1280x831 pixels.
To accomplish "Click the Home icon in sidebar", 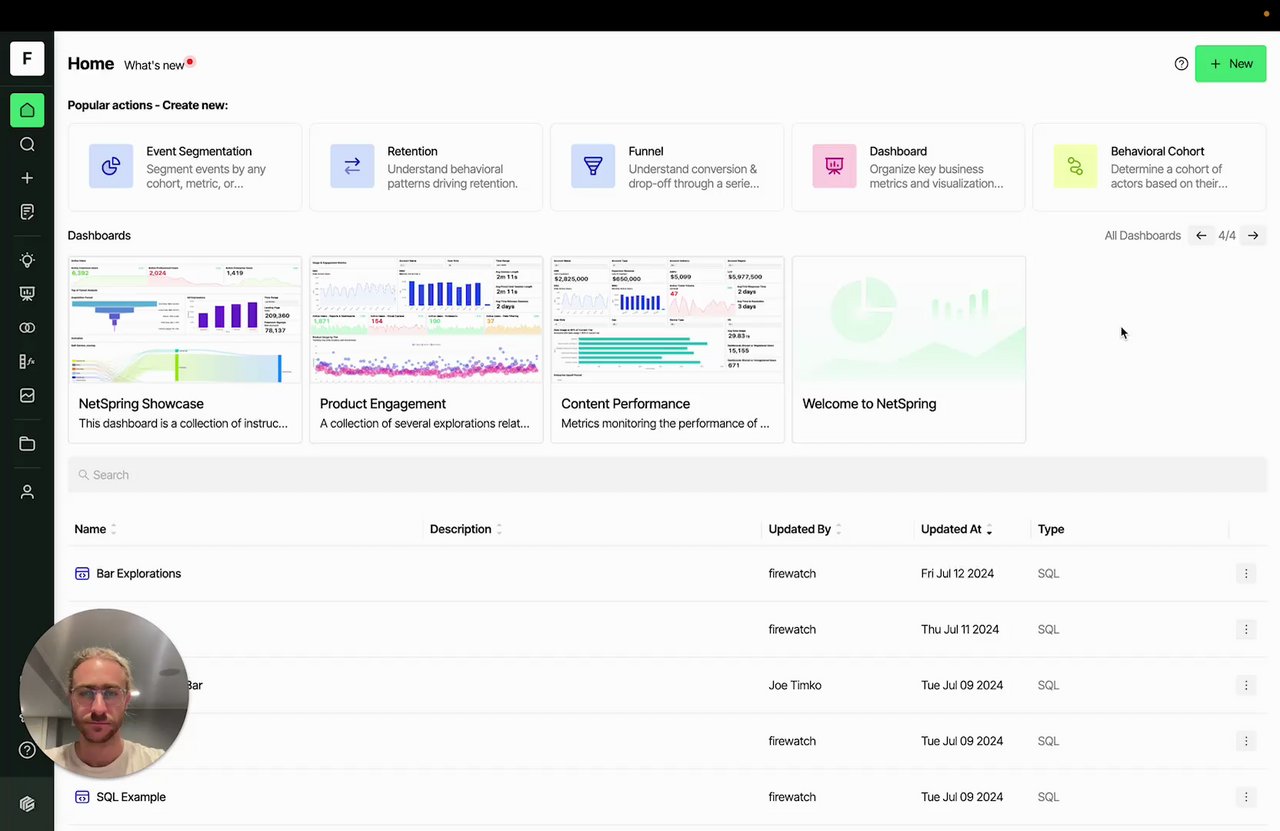I will (27, 110).
